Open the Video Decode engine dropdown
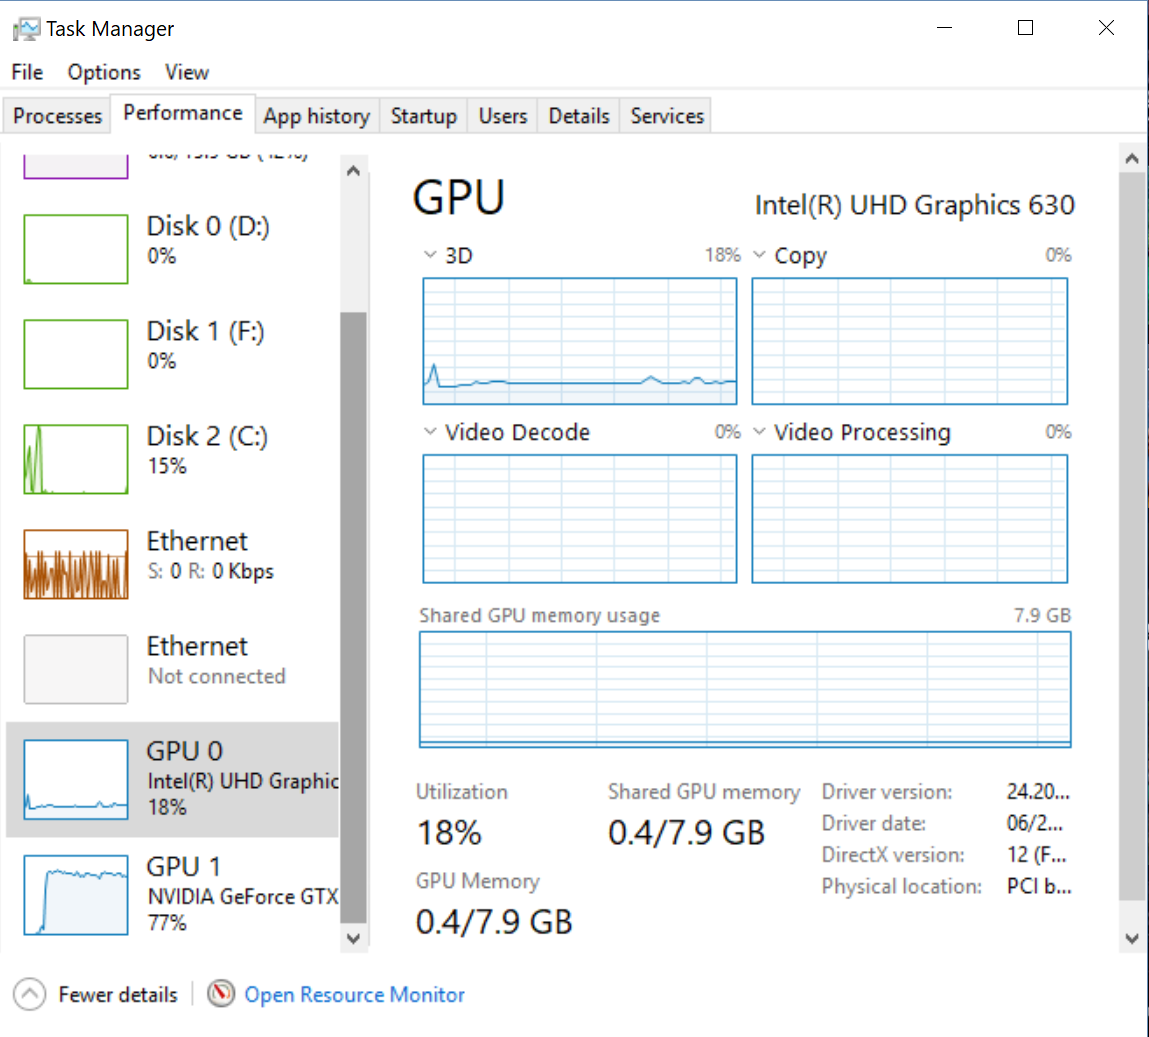Screen dimensions: 1149x1037 430,432
